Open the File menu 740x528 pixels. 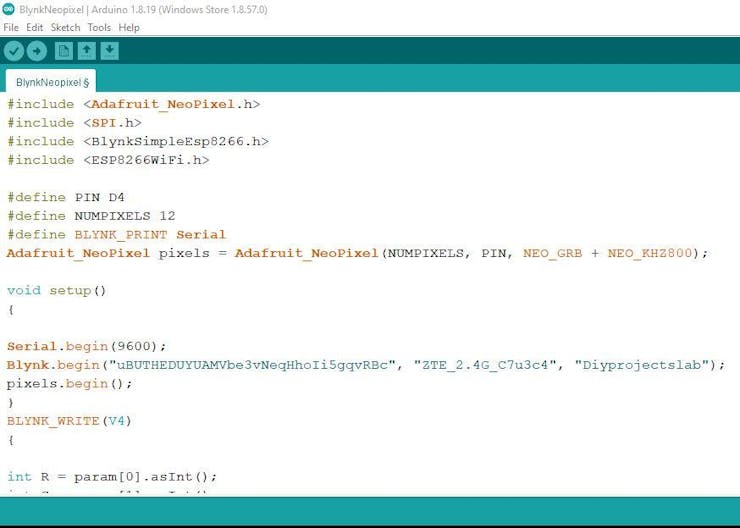click(x=11, y=27)
